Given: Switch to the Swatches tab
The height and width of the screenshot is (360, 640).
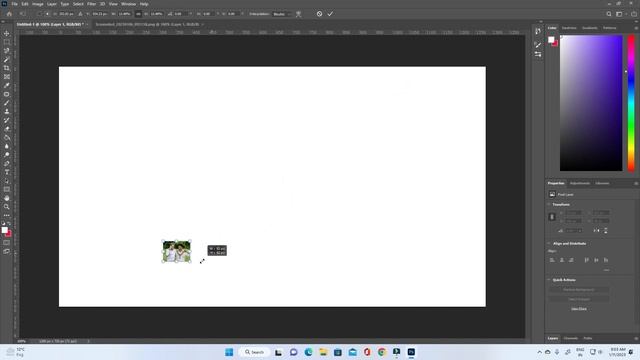Looking at the screenshot, I should (x=569, y=28).
